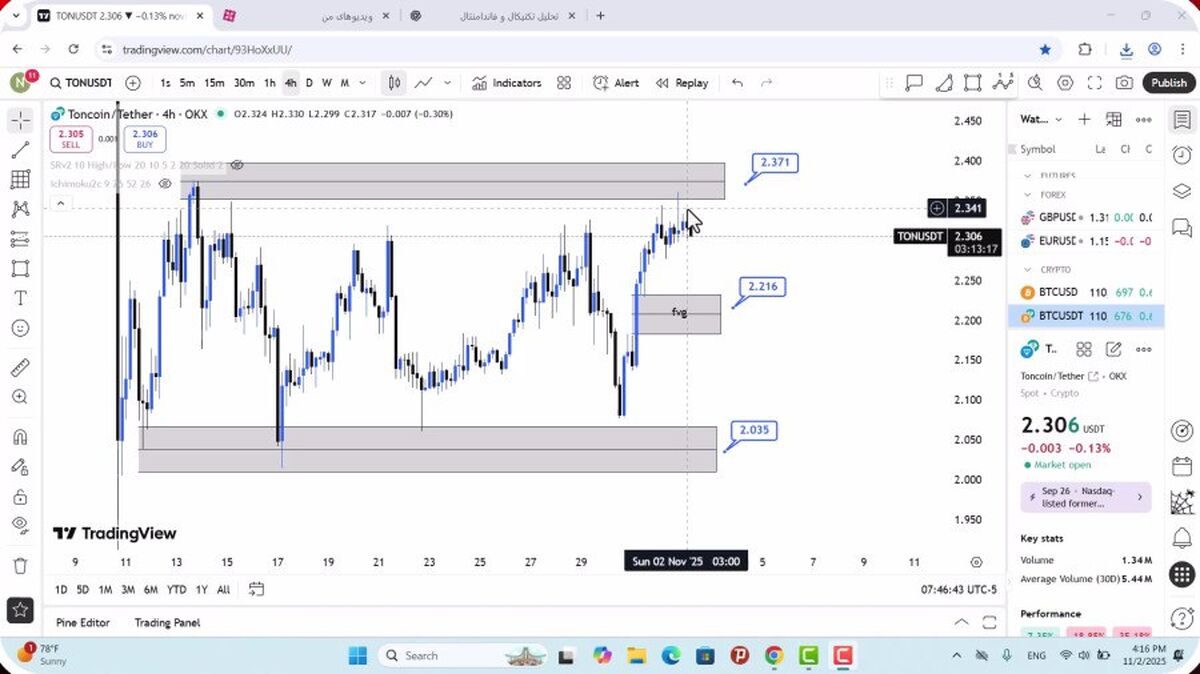The image size is (1200, 674).
Task: Click the TONUSDT symbol search field
Action: pyautogui.click(x=81, y=83)
